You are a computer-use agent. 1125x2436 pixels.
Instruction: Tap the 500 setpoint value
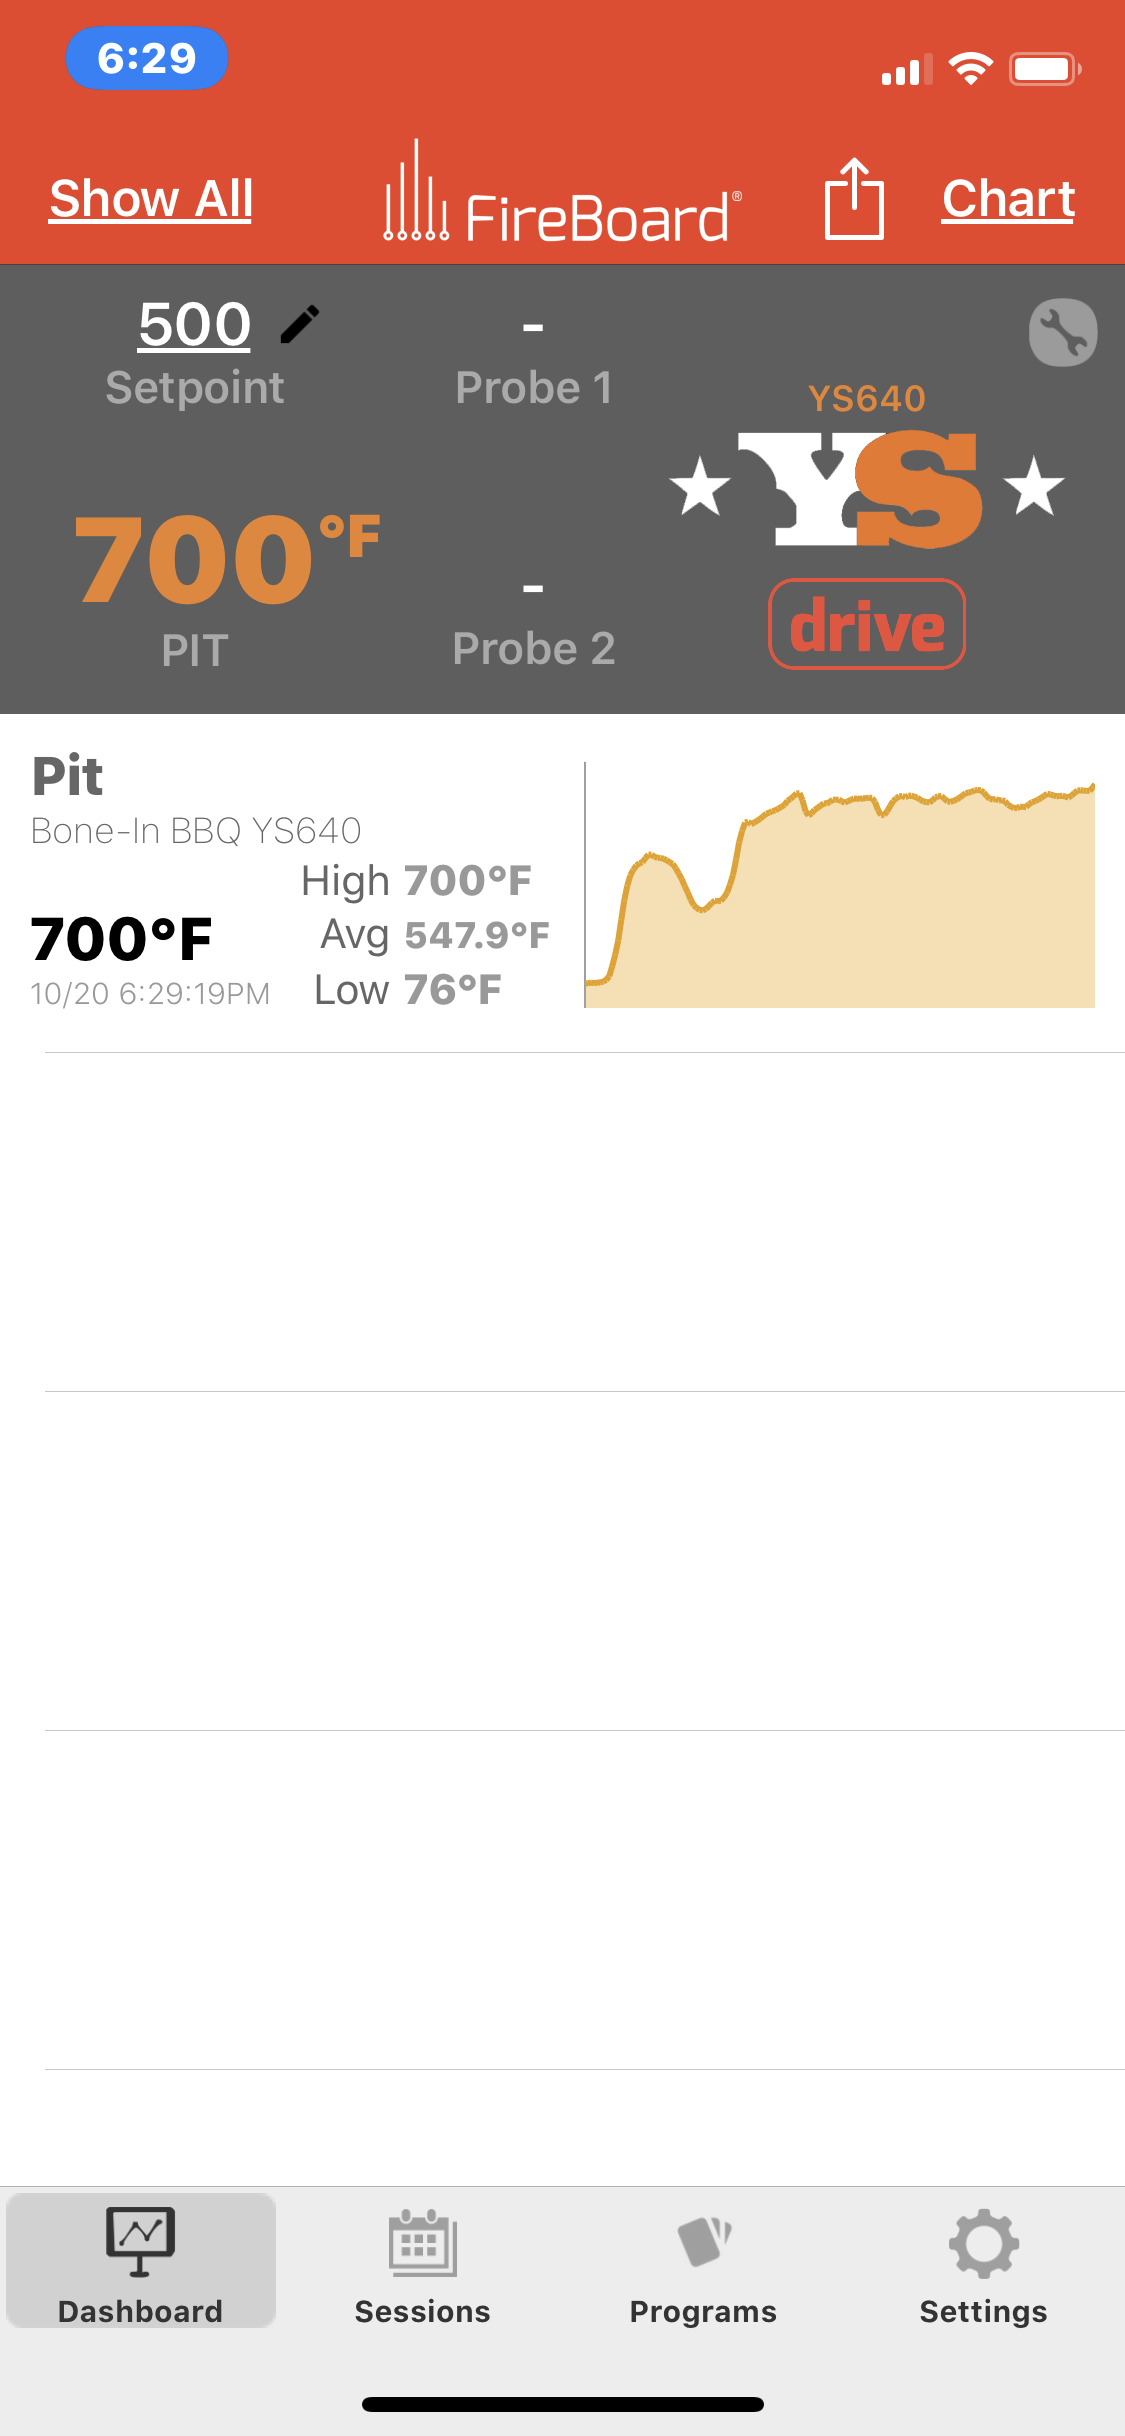click(x=194, y=325)
